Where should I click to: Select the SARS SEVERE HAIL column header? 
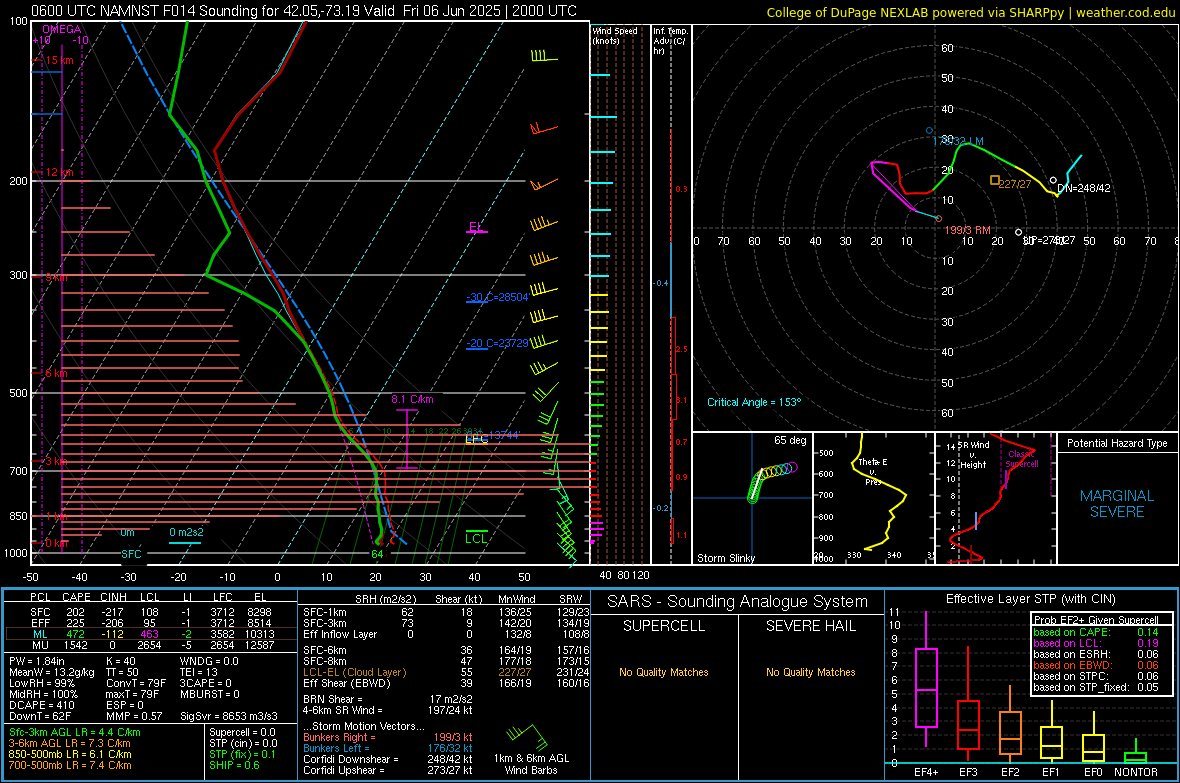[x=810, y=626]
